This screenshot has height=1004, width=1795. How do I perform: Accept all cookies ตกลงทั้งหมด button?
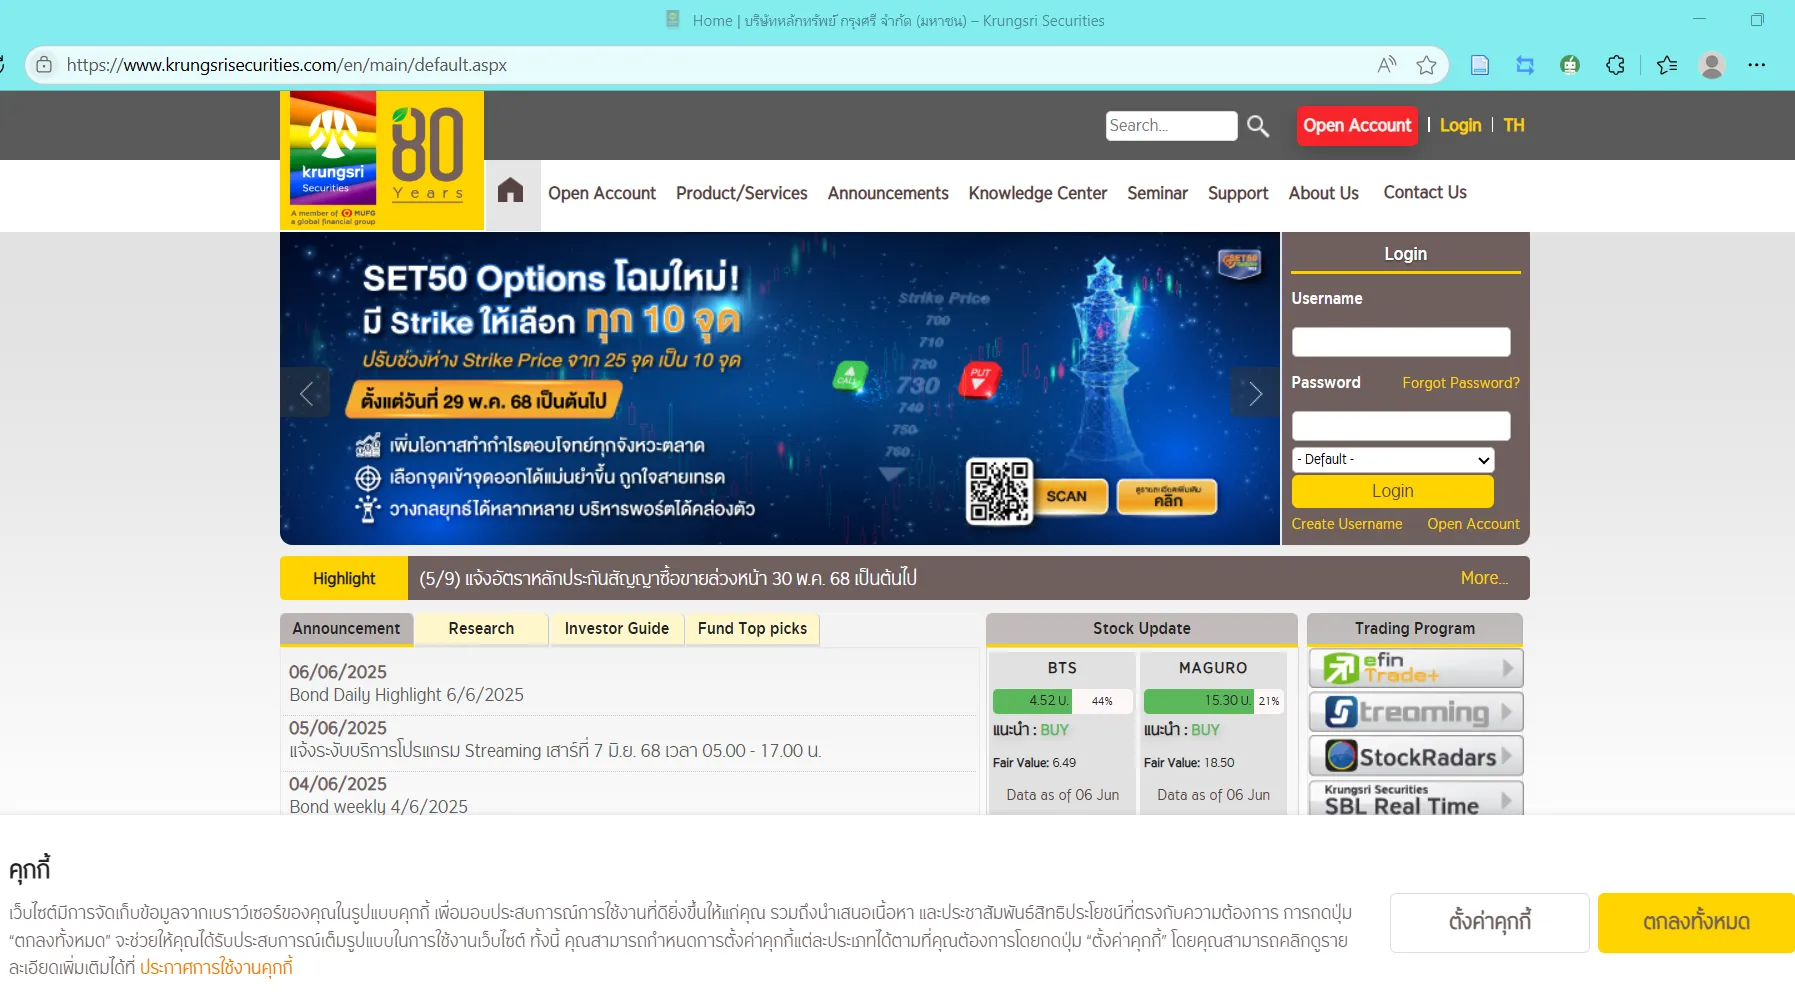(1696, 923)
